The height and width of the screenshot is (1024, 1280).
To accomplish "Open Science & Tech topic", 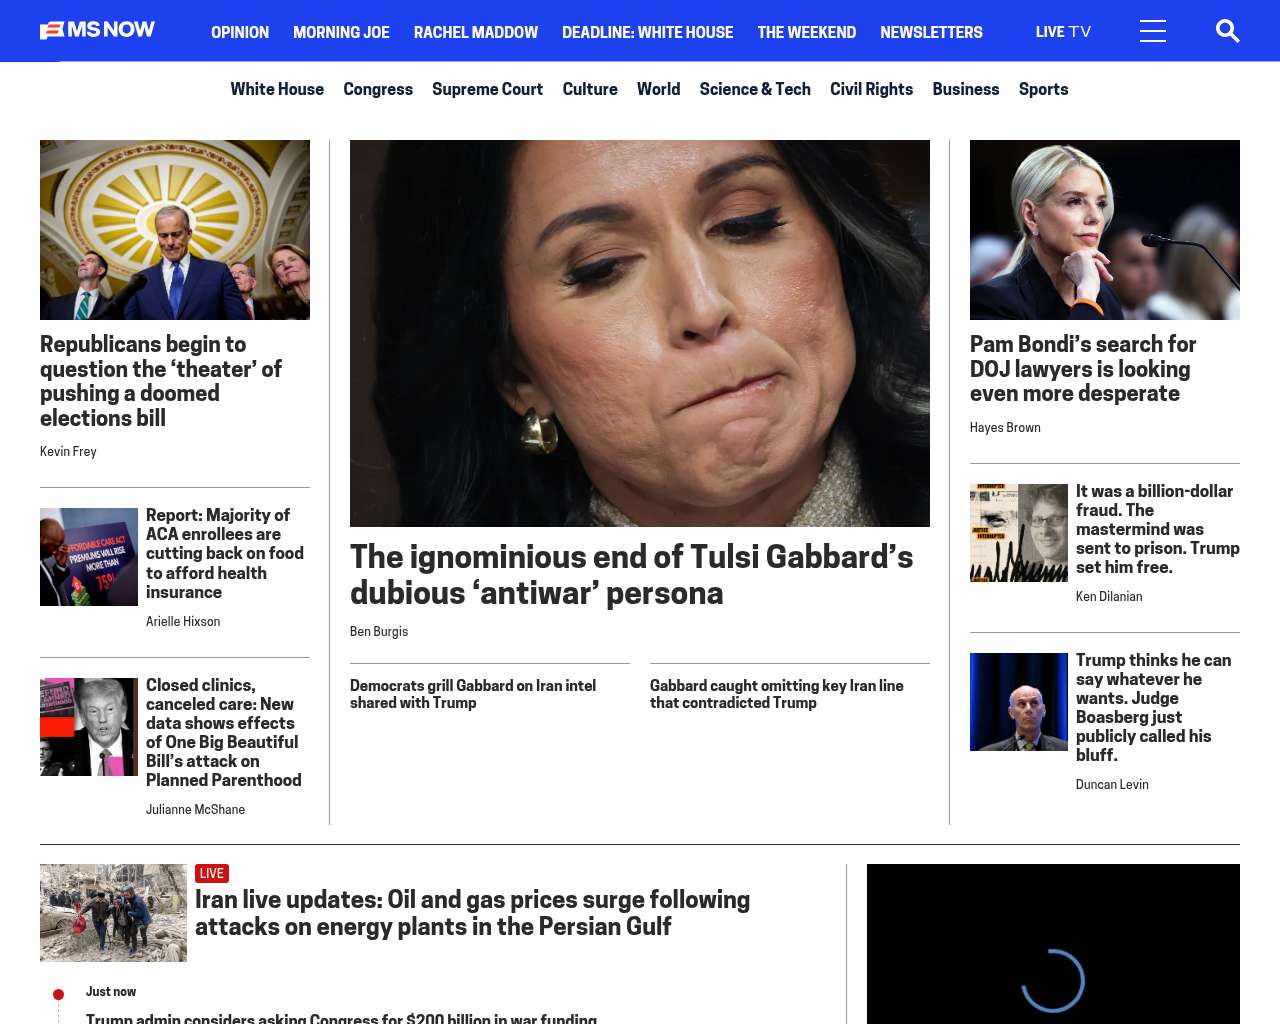I will coord(755,89).
